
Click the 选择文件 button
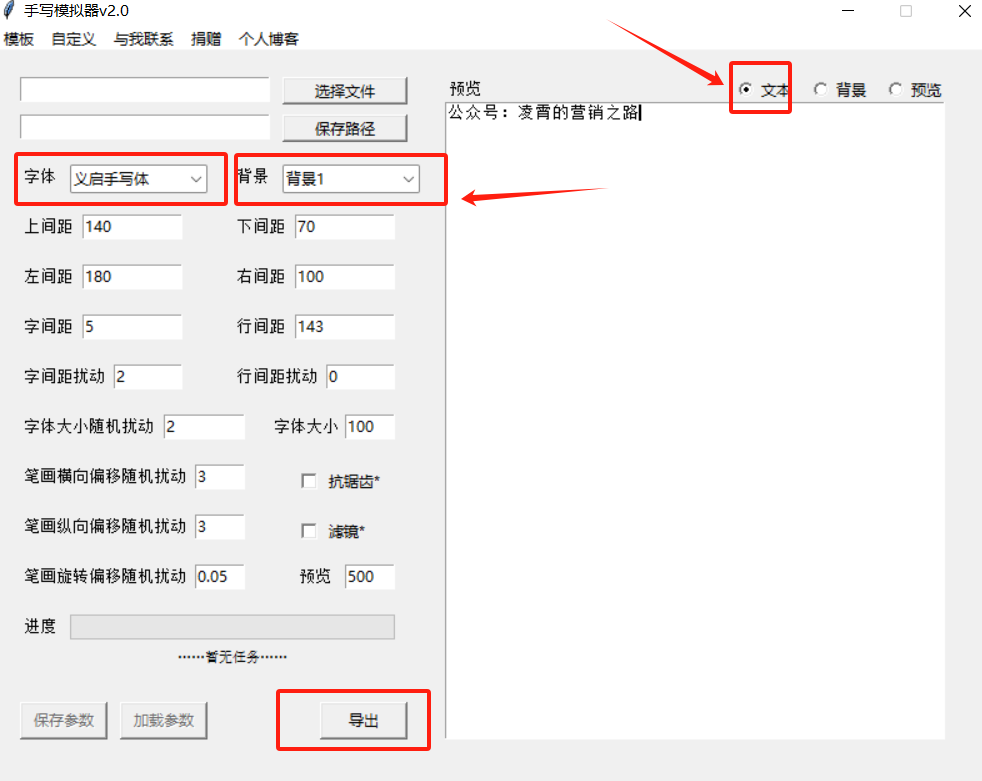click(345, 91)
